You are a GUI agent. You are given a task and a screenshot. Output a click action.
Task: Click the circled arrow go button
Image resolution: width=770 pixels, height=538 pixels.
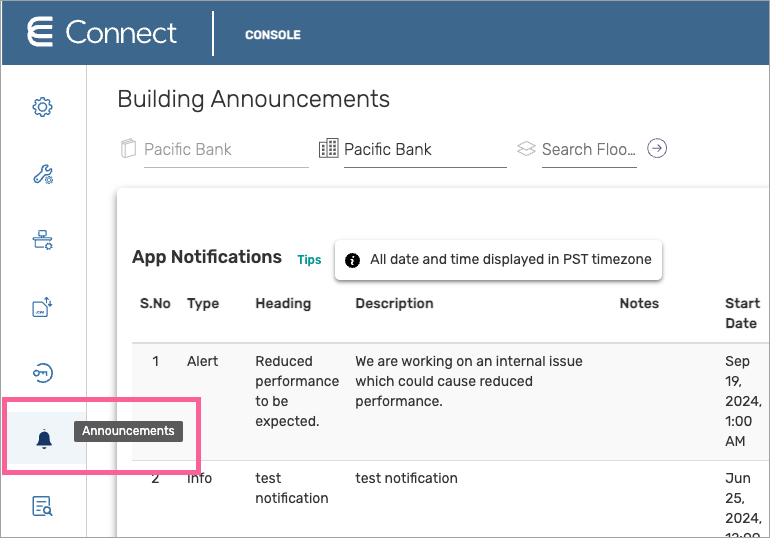point(657,148)
